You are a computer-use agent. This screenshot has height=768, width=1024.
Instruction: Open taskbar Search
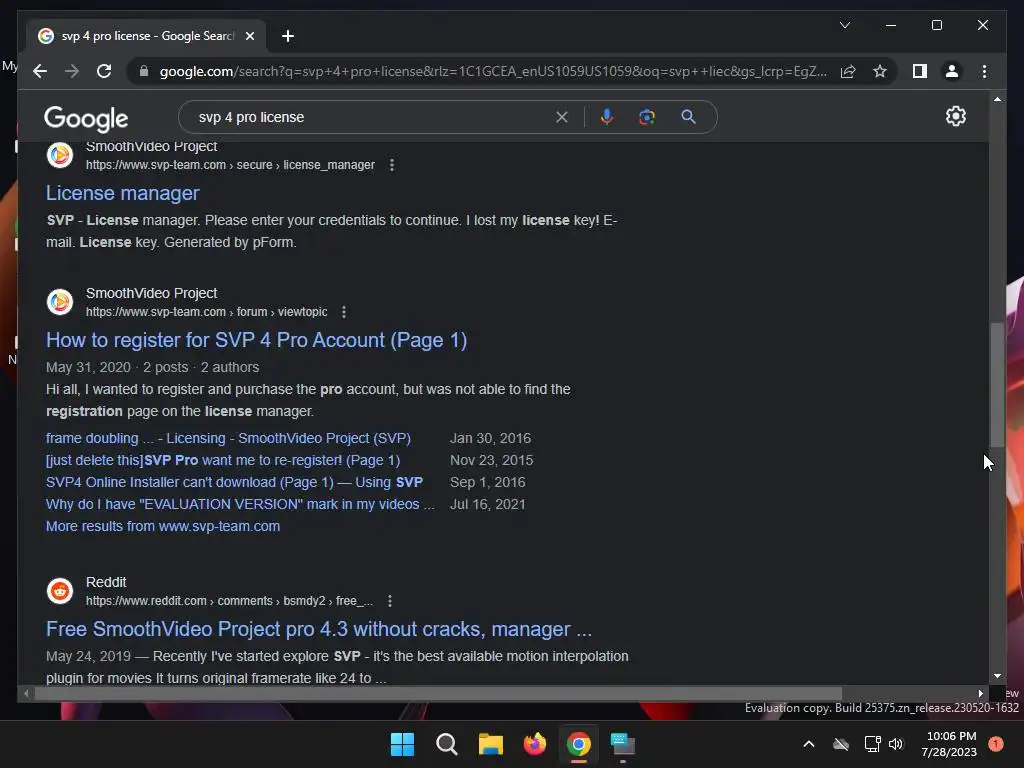pos(447,744)
